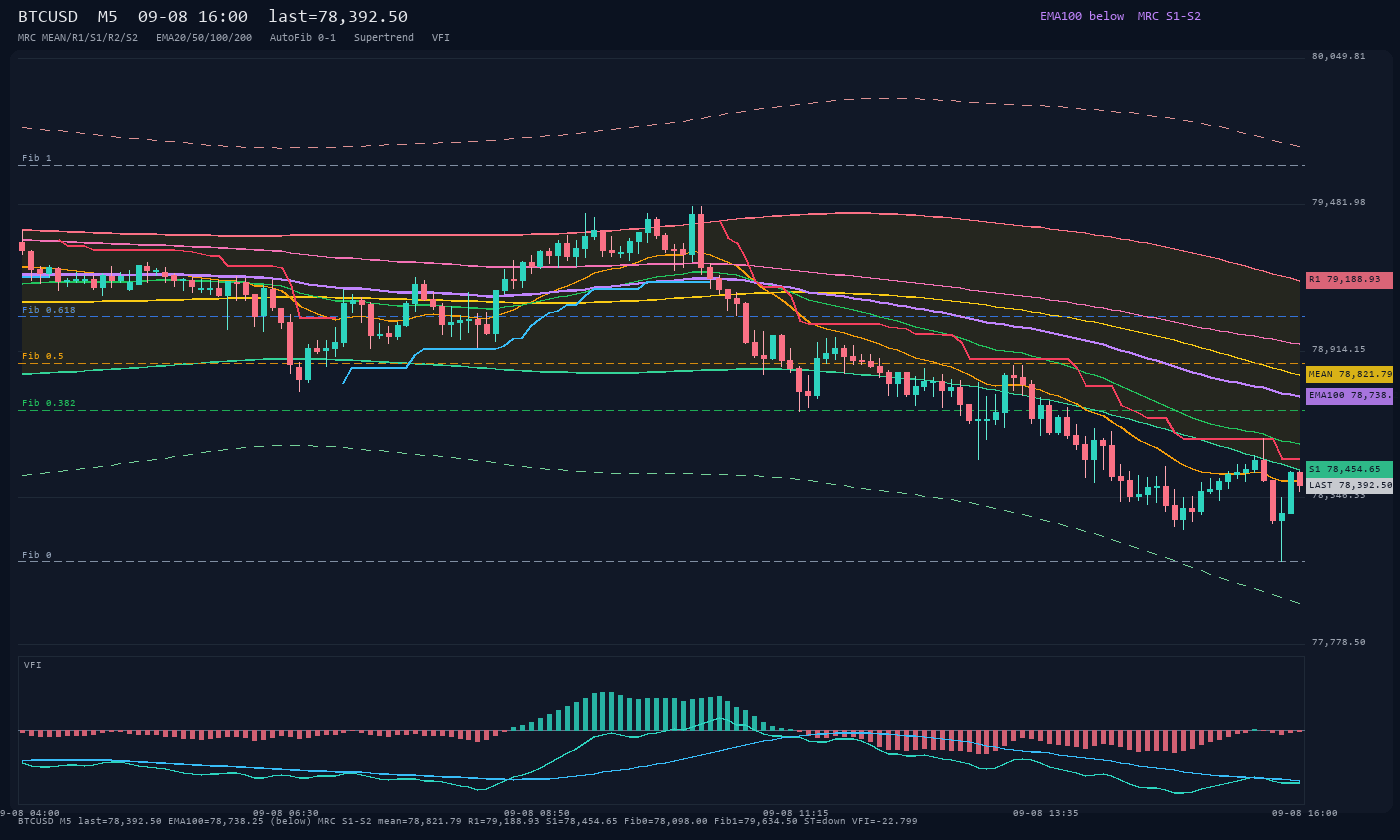1400x840 pixels.
Task: Click the title text "last=78,392.50" above the chart
Action: point(338,17)
